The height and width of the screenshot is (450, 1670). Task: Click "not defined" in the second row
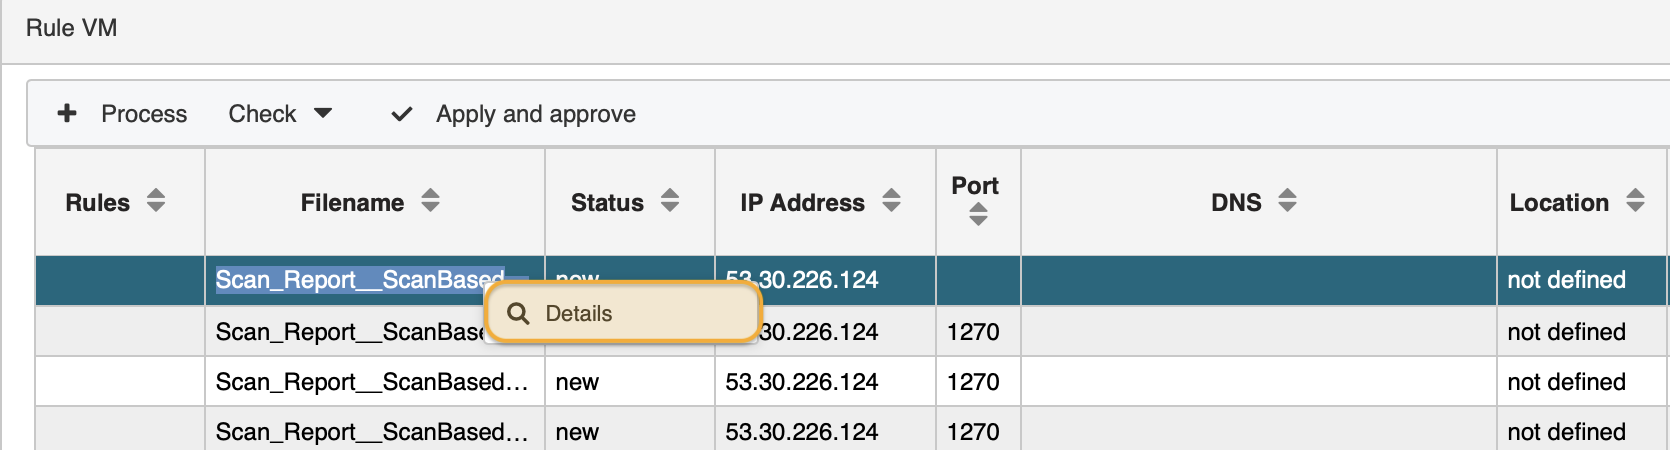[1566, 332]
